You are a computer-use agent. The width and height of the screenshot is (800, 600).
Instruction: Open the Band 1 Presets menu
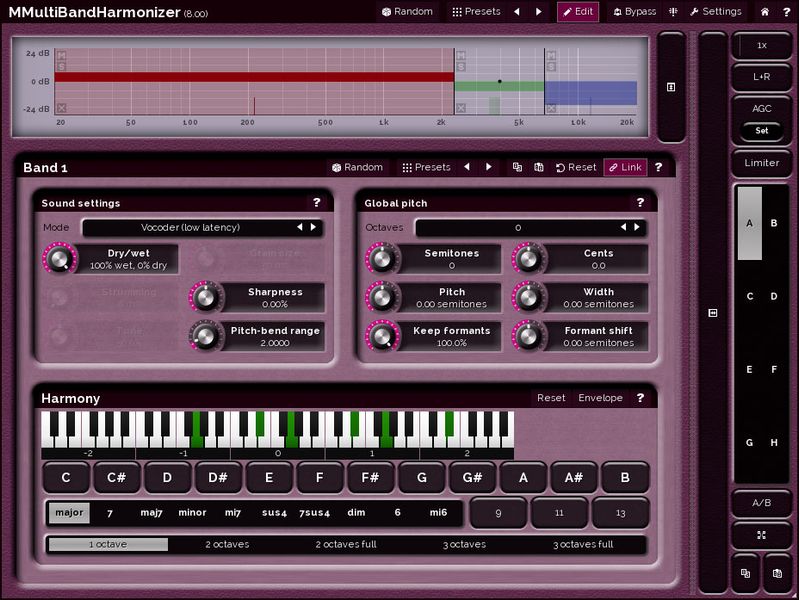click(427, 167)
